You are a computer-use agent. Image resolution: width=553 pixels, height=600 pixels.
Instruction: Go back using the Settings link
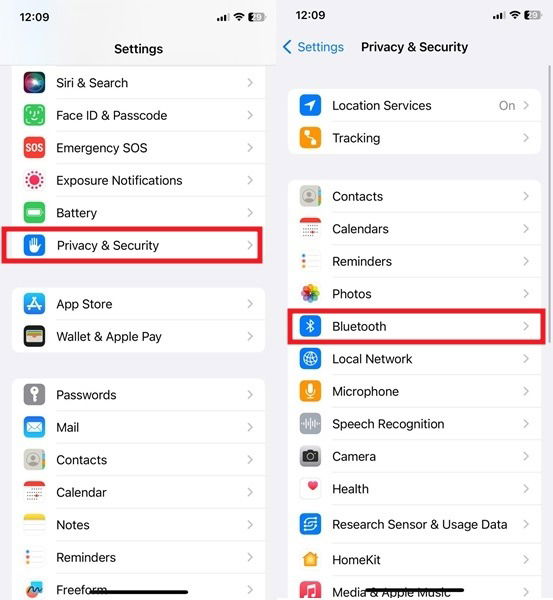pos(313,47)
